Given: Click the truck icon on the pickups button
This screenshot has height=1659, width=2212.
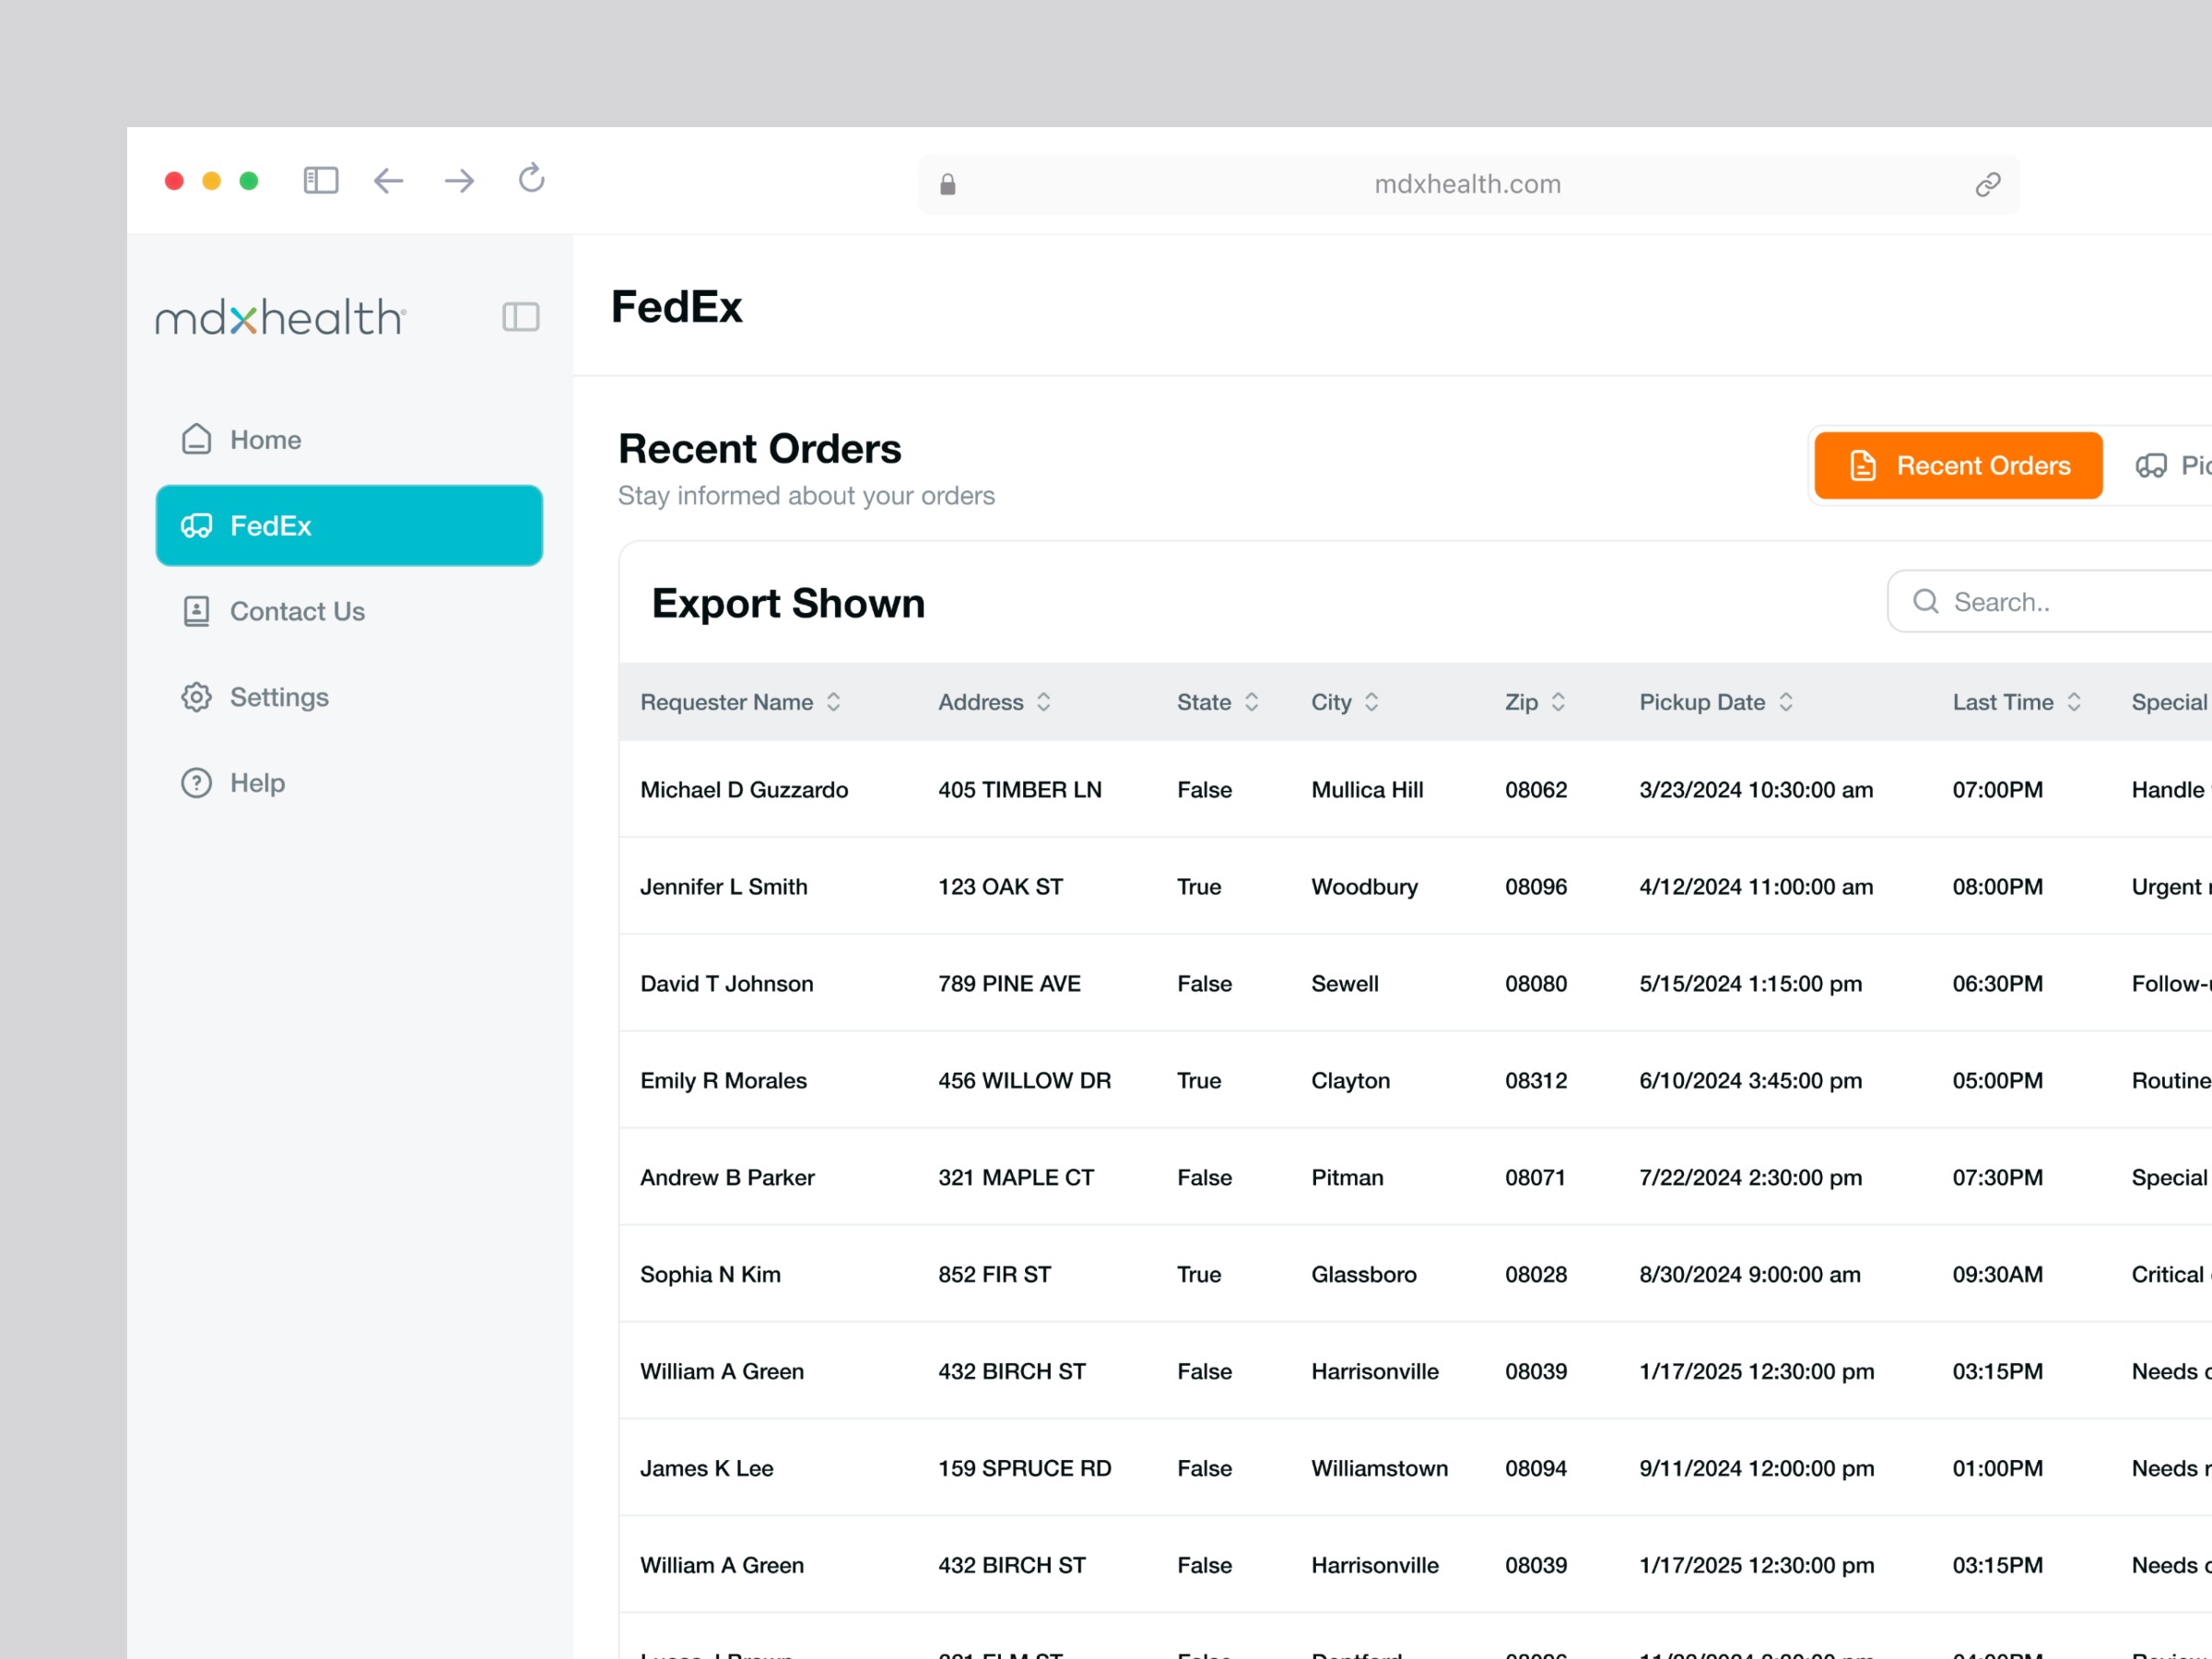Looking at the screenshot, I should (x=2152, y=465).
